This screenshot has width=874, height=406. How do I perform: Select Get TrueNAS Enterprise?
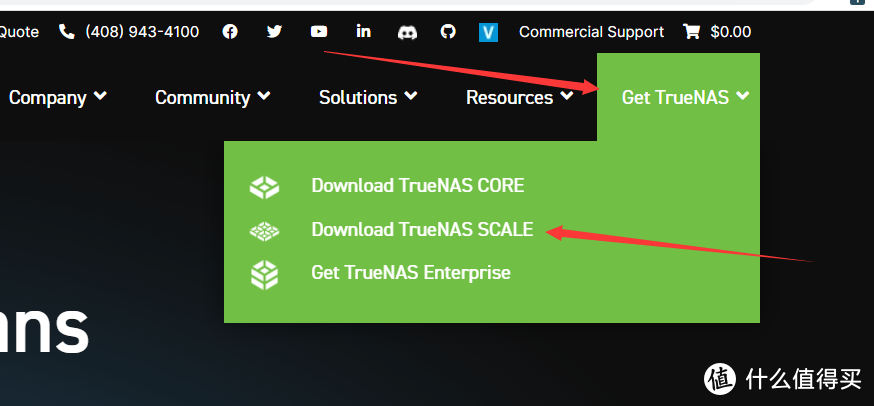click(411, 273)
